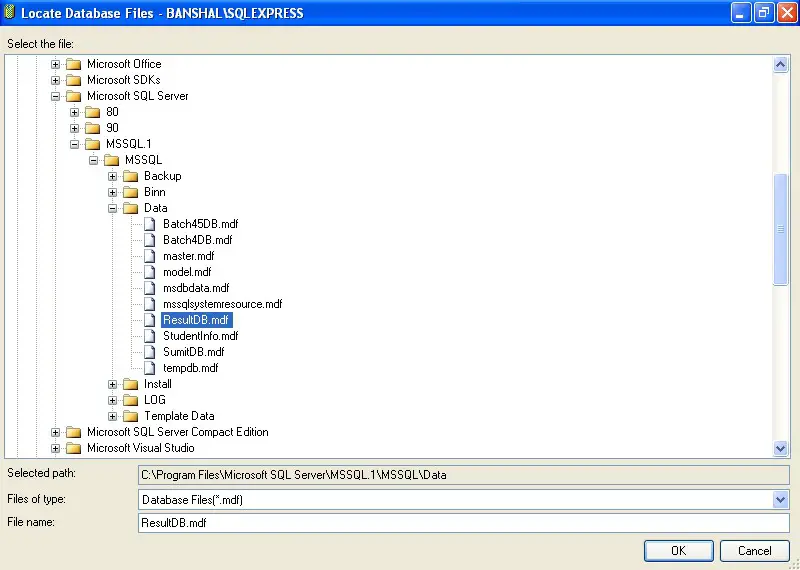Screen dimensions: 800x570
Task: Expand the 80 folder node
Action: point(74,113)
